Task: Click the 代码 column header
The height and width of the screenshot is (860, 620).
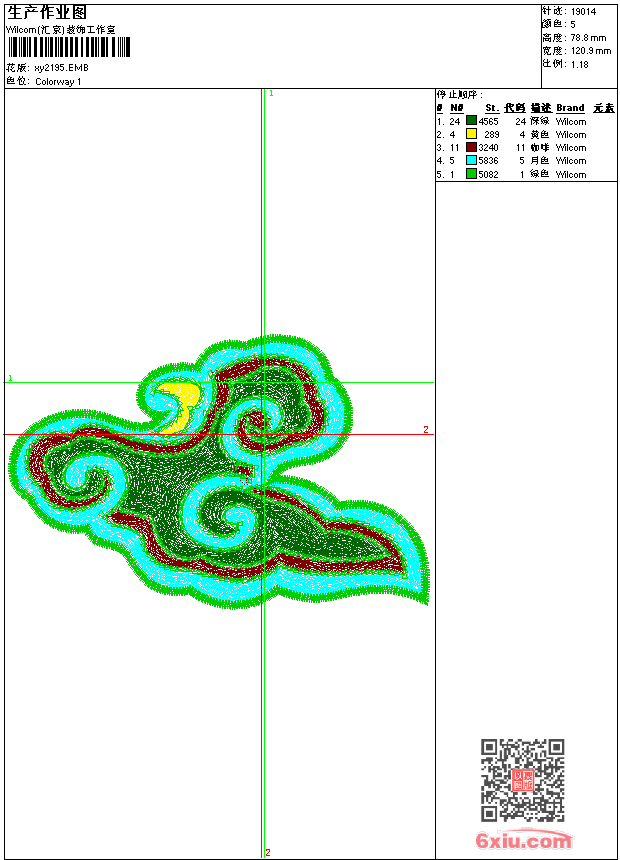Action: click(x=515, y=108)
